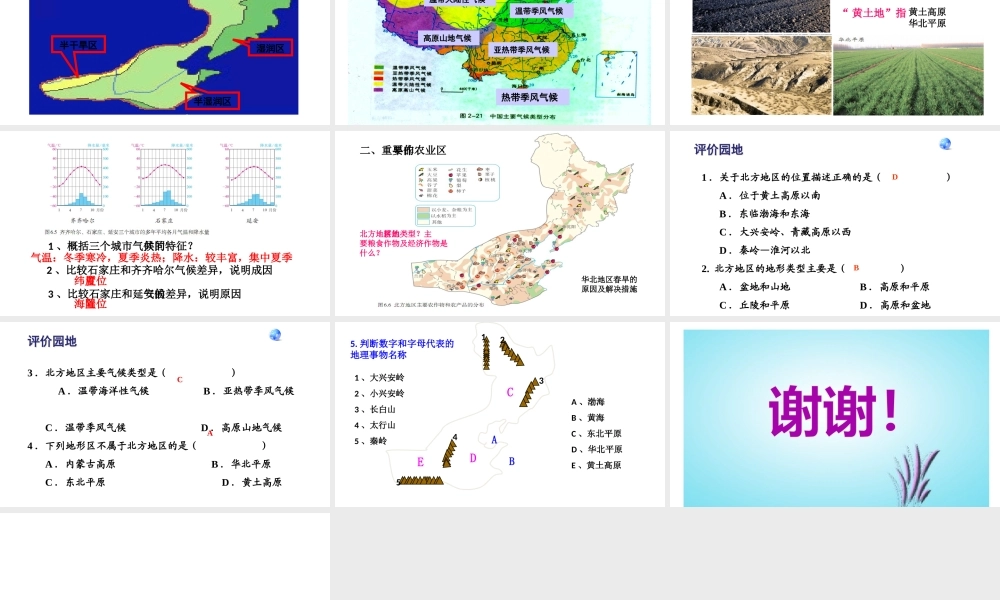This screenshot has height=600, width=1000.
Task: Click the globe icon on 评价园地 questions 3-4 slide
Action: (276, 335)
